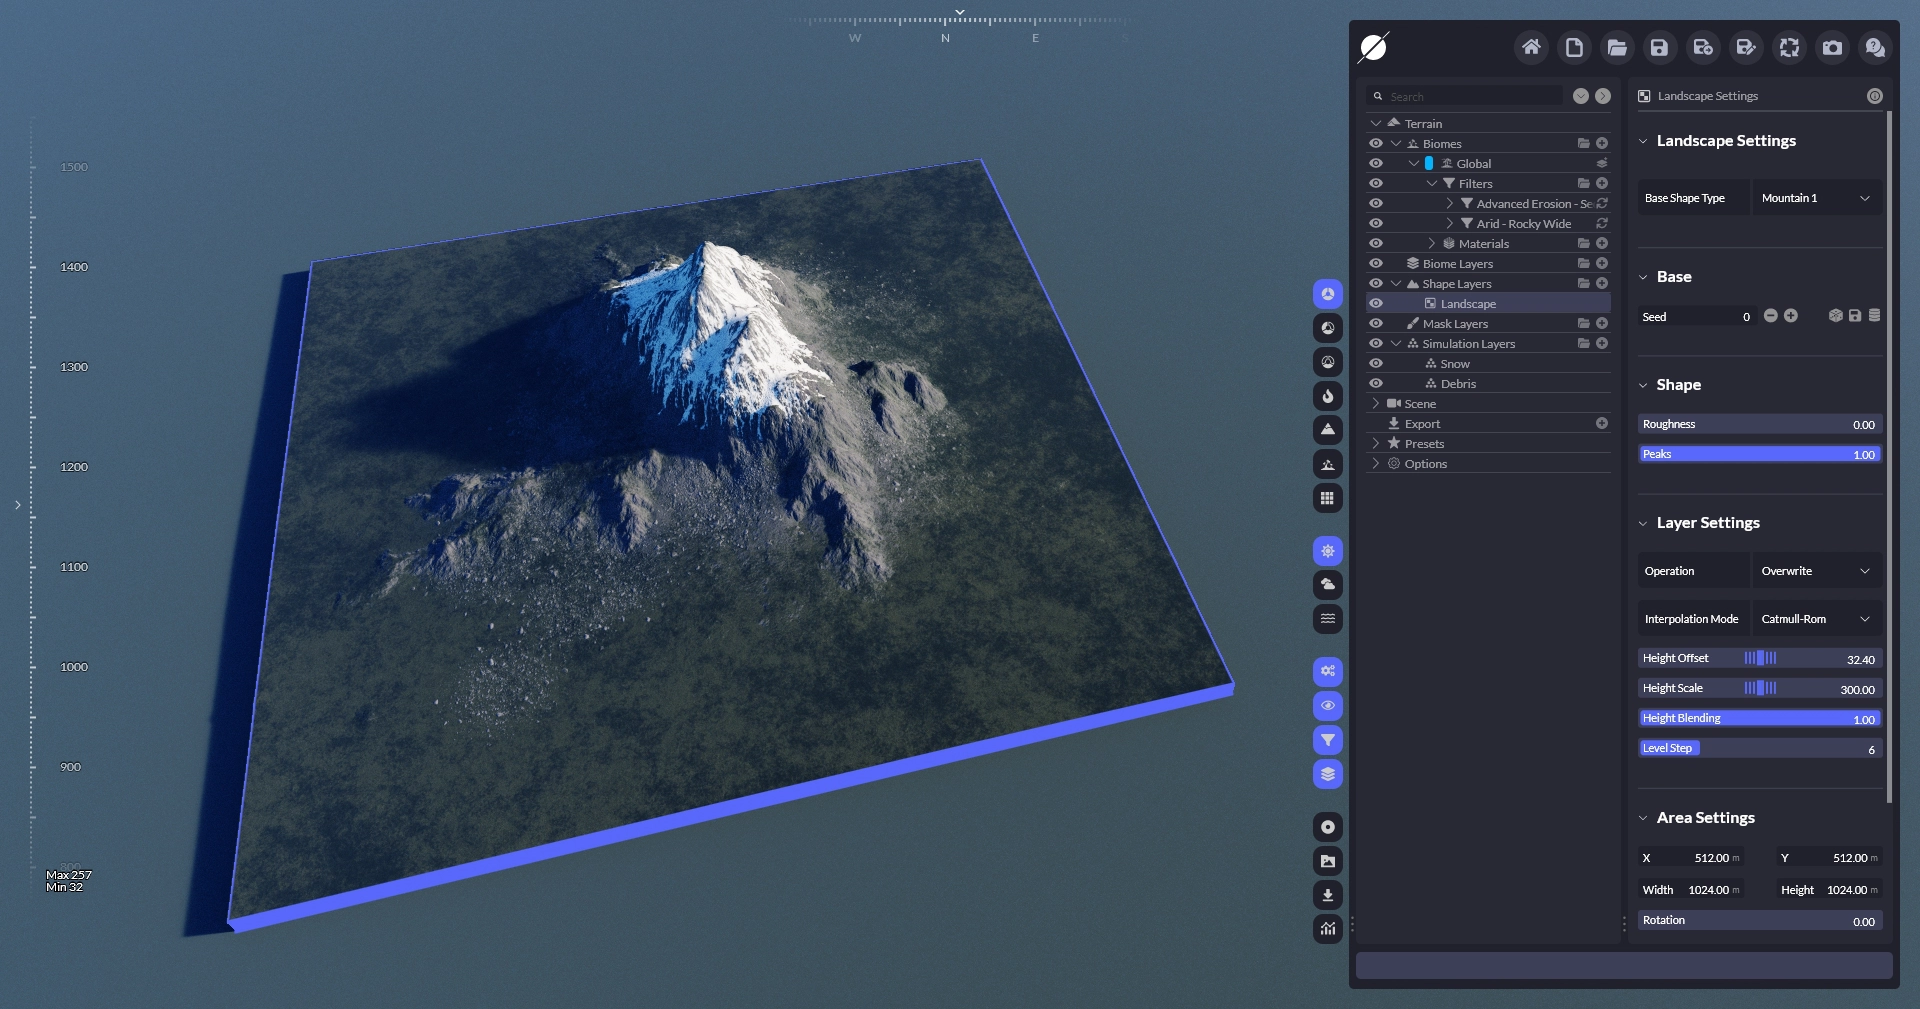Toggle visibility of the Debris layer
This screenshot has height=1009, width=1920.
tap(1376, 384)
